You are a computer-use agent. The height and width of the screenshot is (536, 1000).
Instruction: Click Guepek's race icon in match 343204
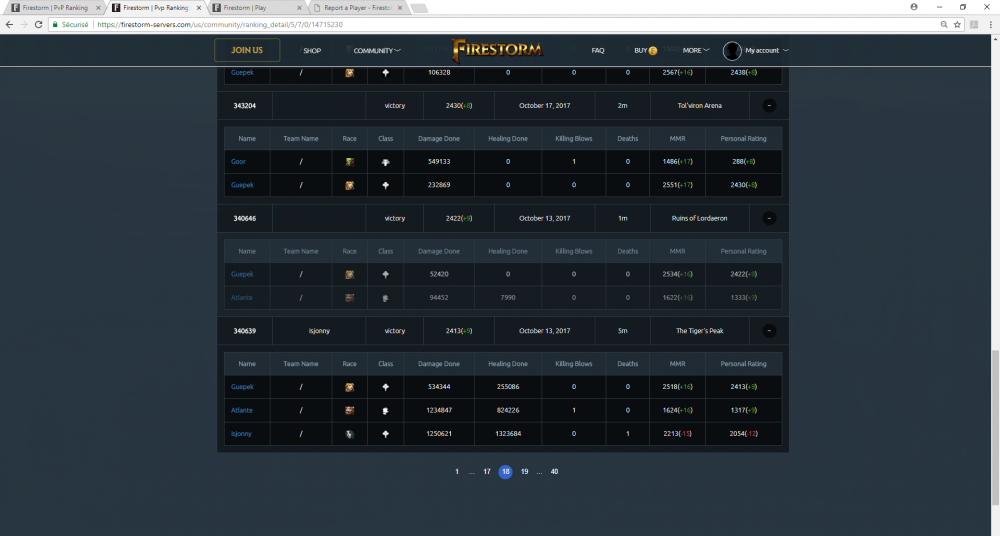click(x=349, y=185)
